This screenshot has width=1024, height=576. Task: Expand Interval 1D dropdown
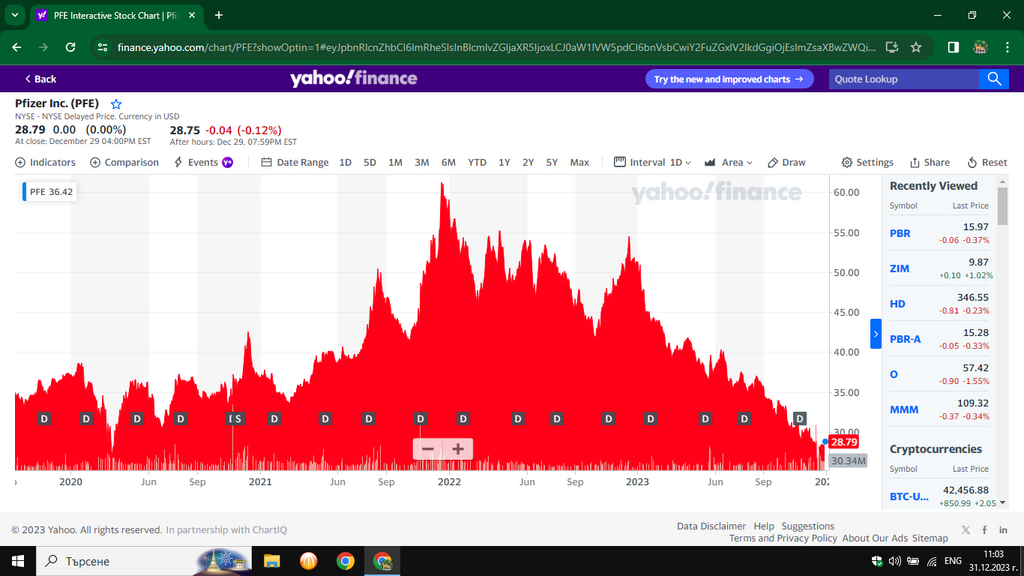tap(652, 162)
